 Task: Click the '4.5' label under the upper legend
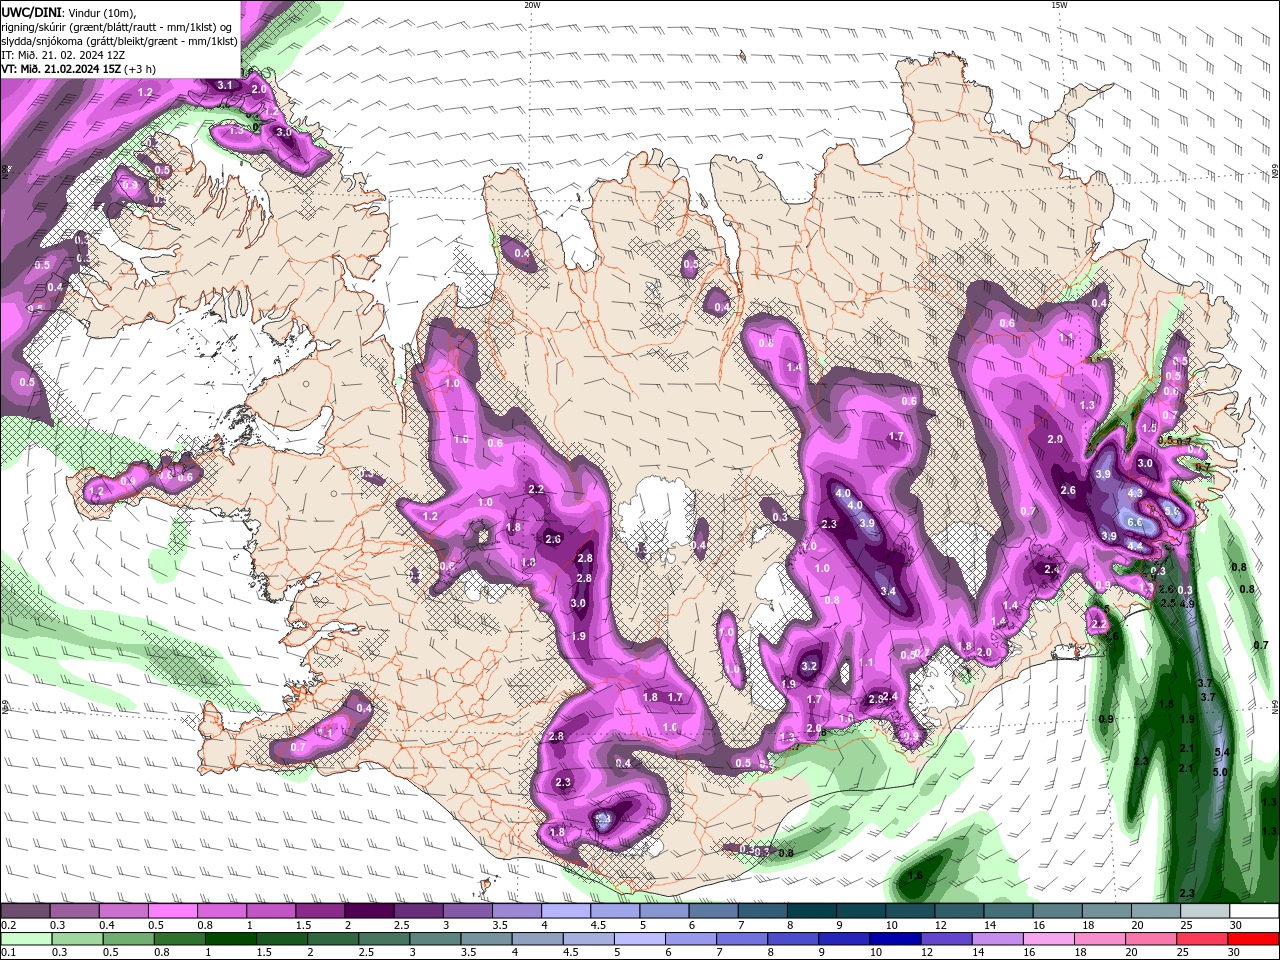[x=597, y=925]
